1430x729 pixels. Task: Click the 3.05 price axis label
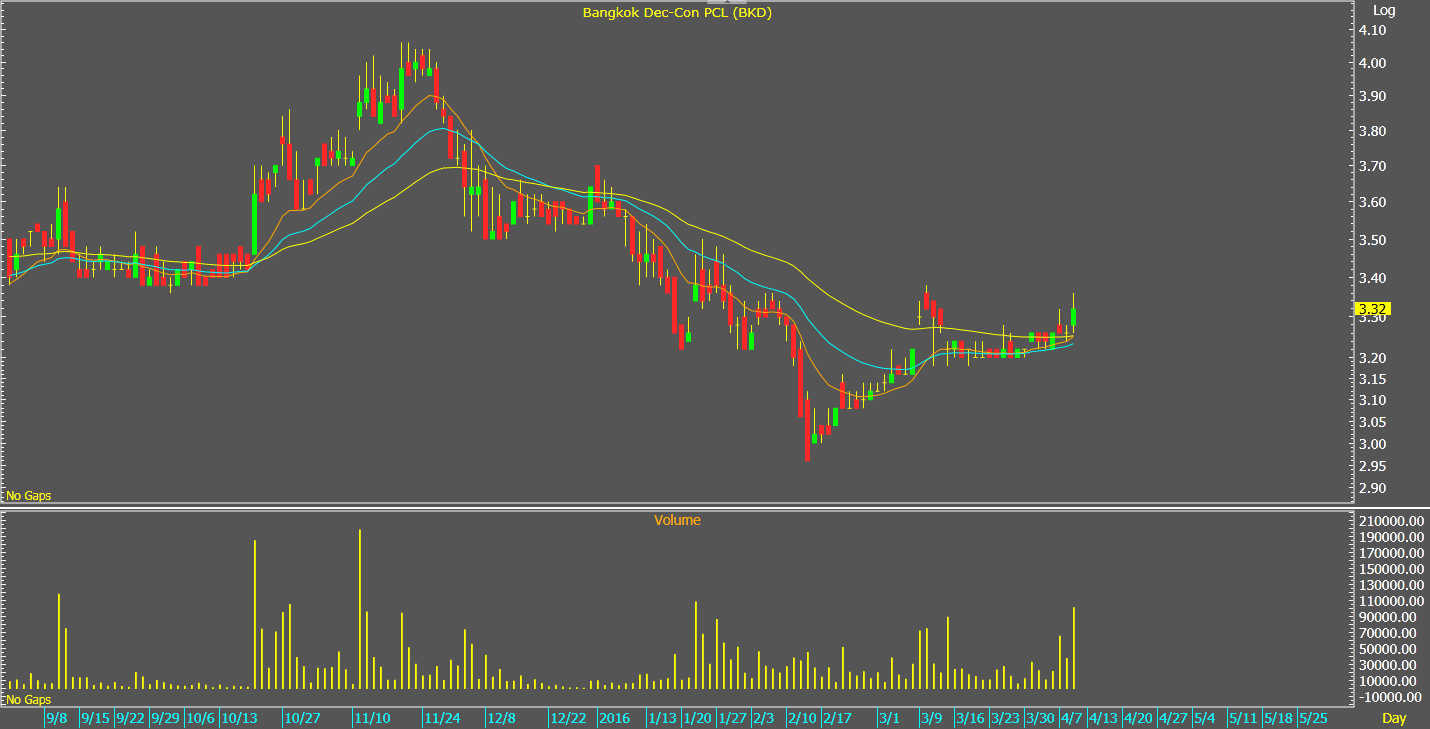point(1373,422)
